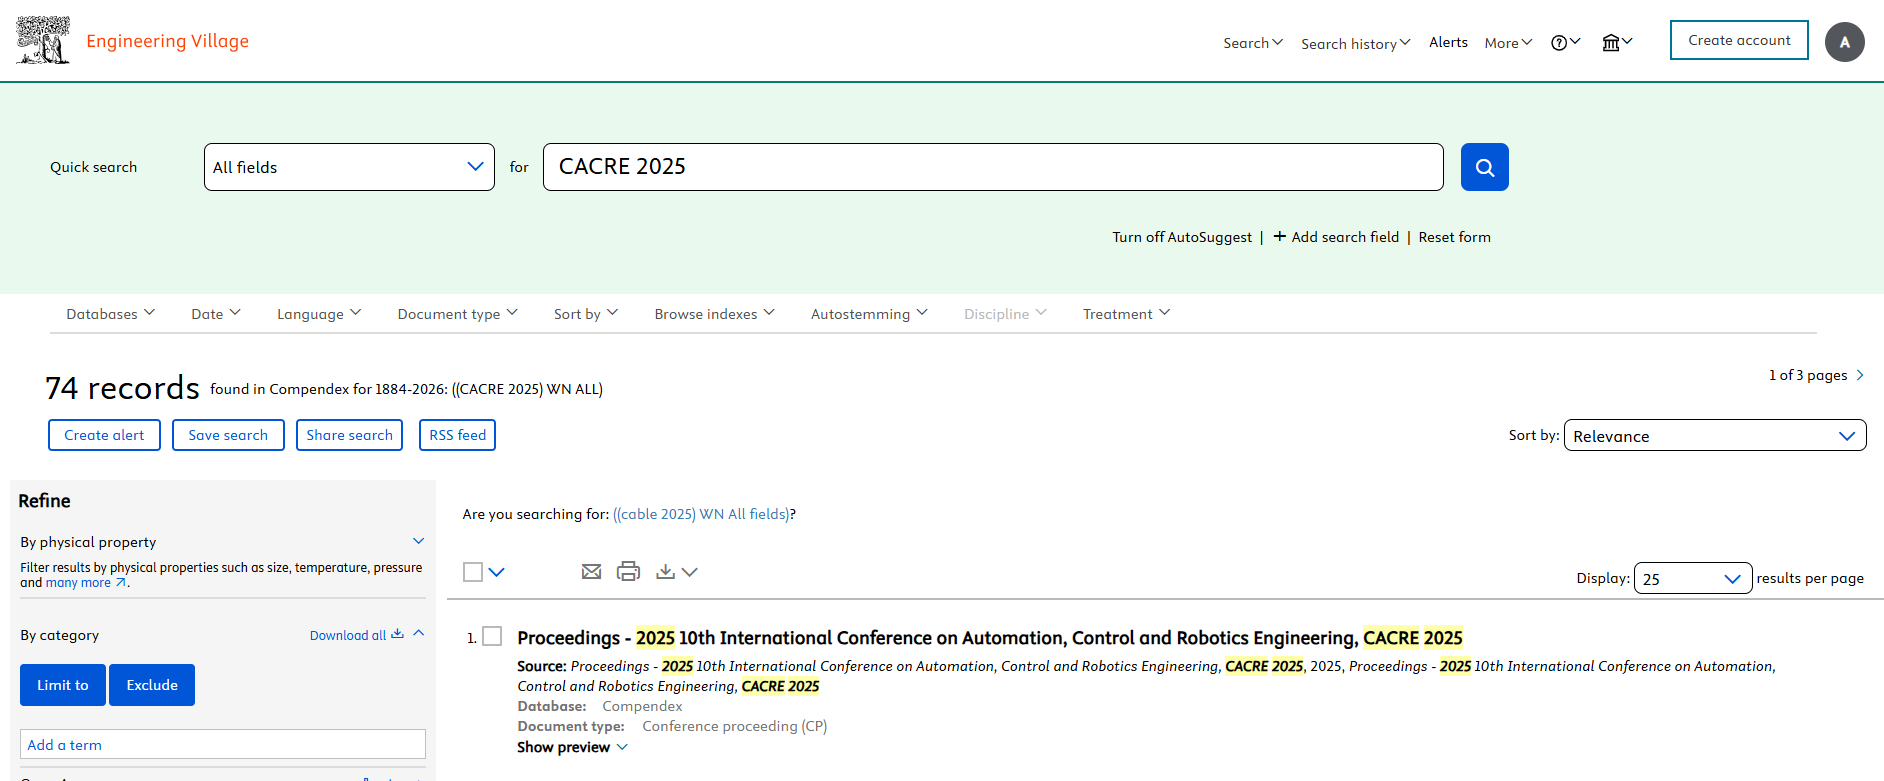The image size is (1884, 781).
Task: Check the box for result 1
Action: [x=492, y=636]
